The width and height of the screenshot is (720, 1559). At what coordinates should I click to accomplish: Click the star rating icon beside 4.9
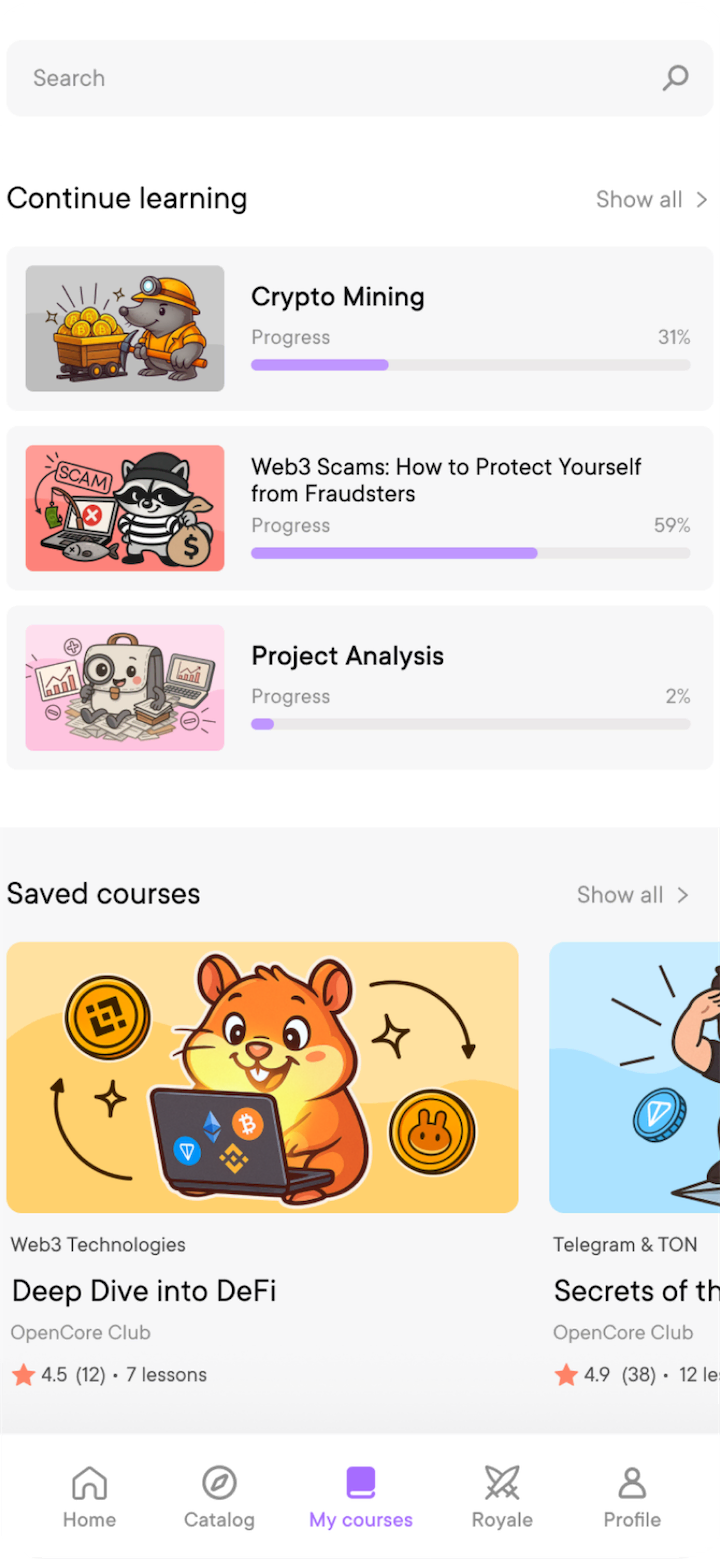click(566, 1375)
